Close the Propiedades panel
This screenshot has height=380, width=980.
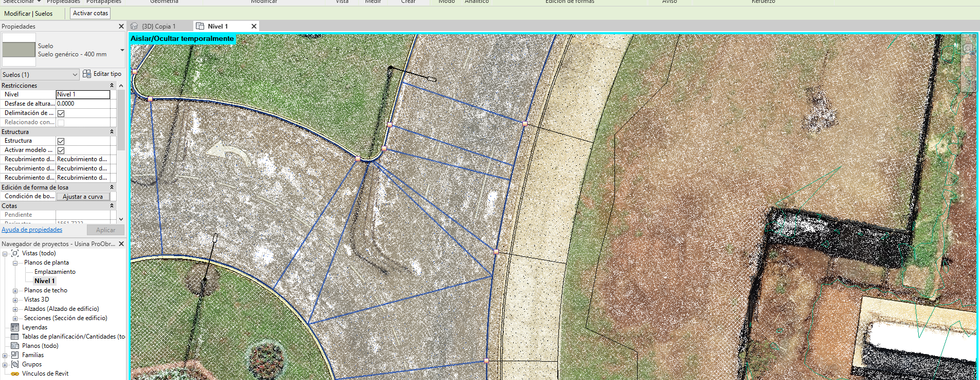121,27
